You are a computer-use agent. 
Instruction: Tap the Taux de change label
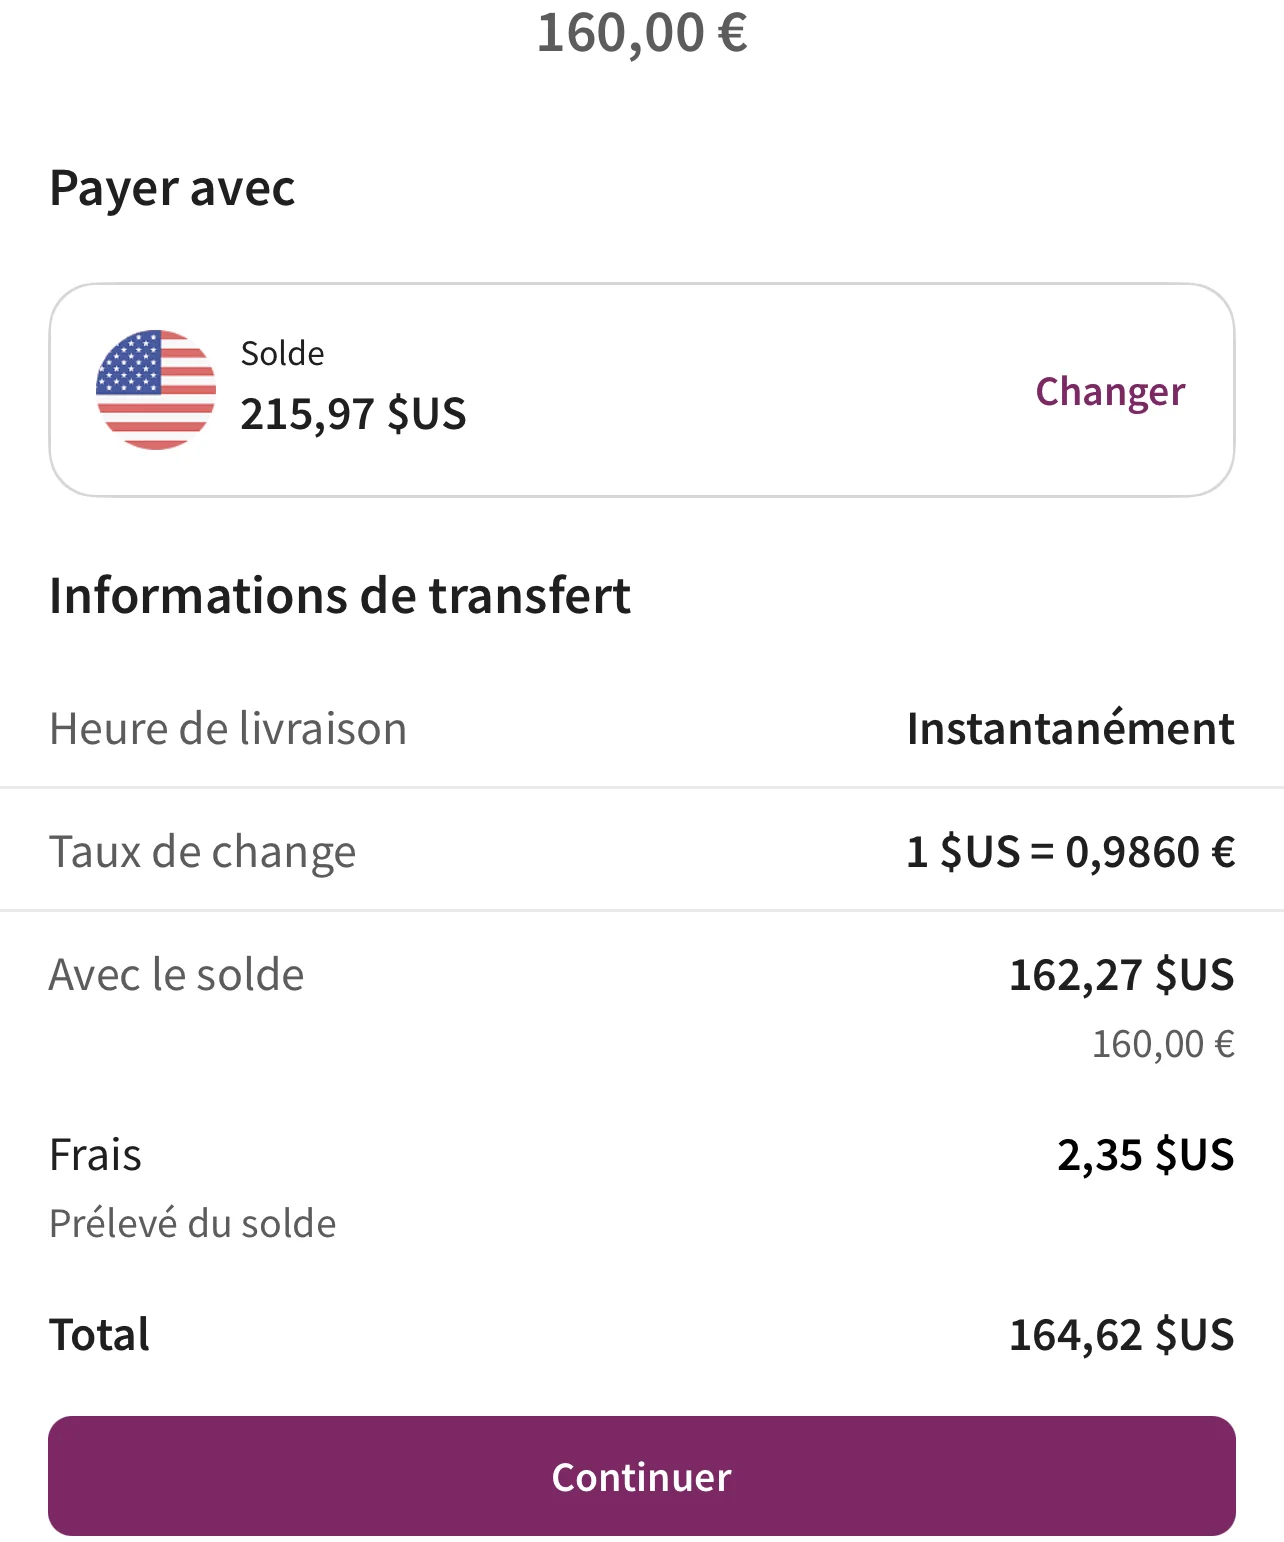(202, 852)
